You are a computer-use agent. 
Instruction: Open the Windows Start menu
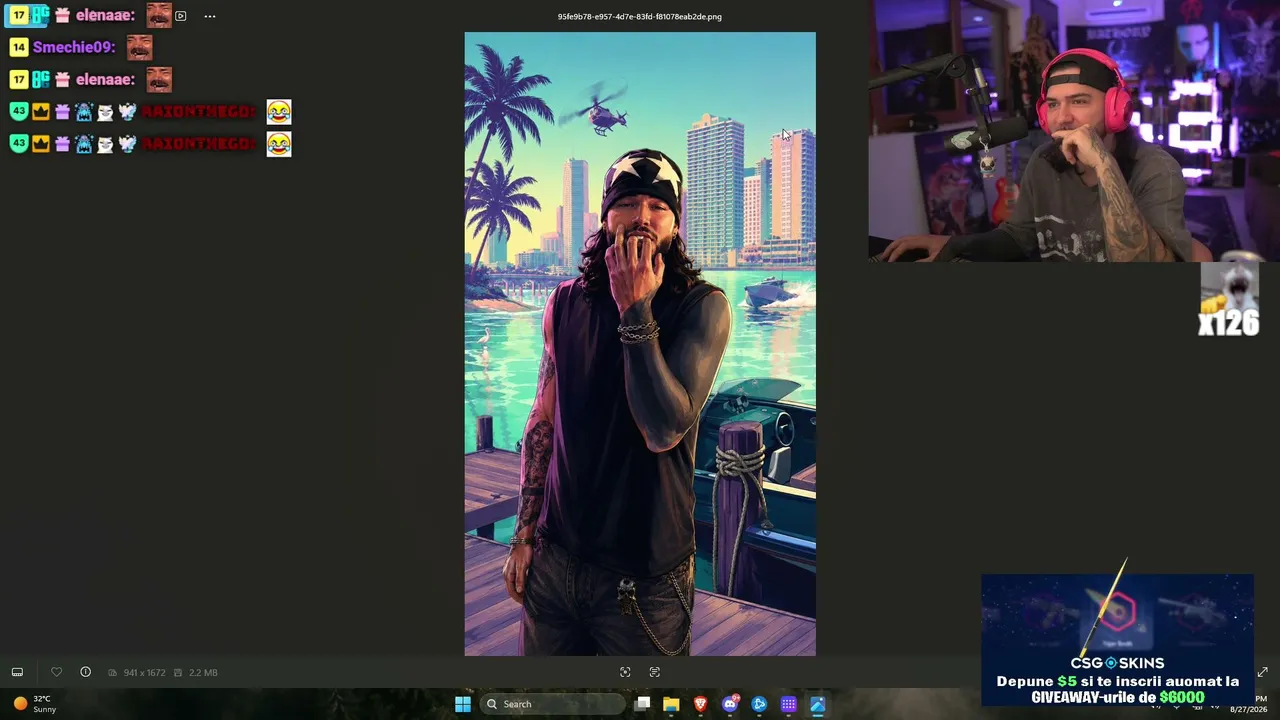(462, 704)
